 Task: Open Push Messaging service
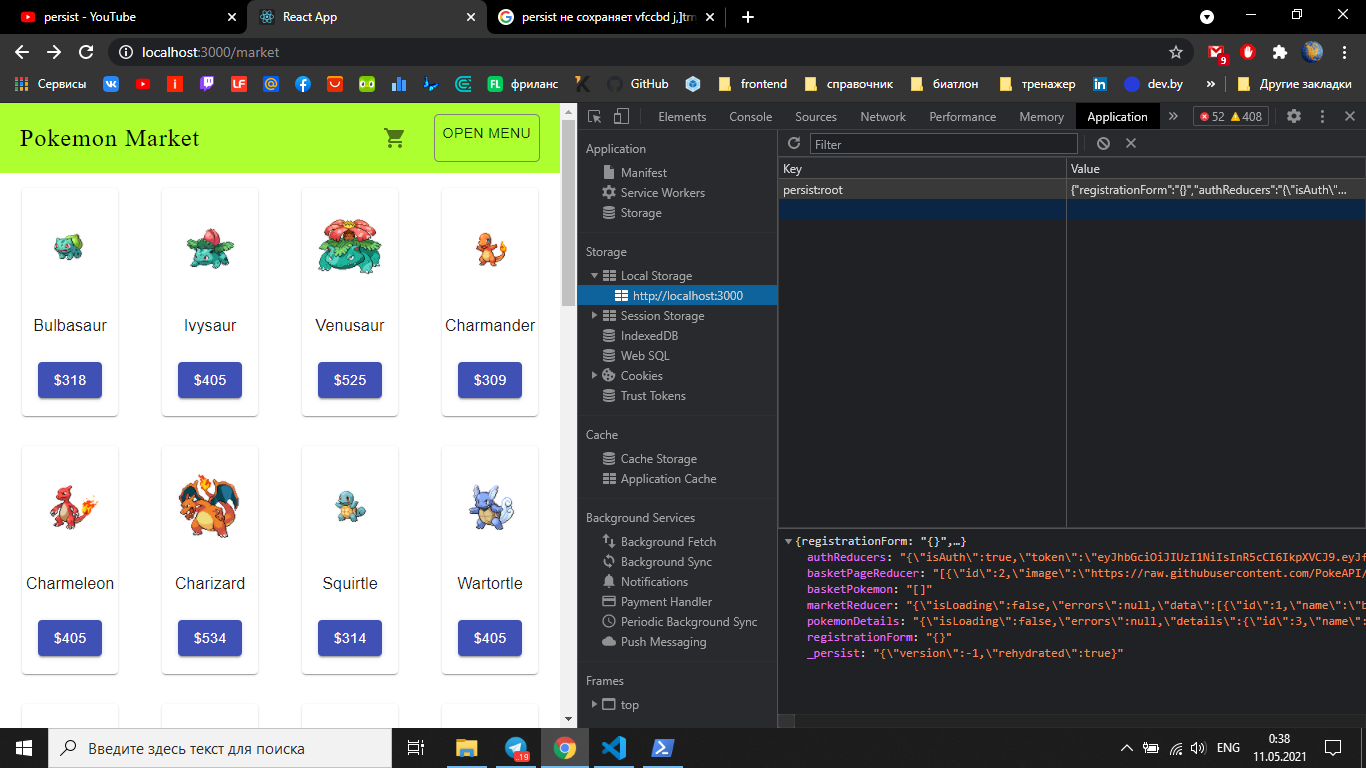(x=663, y=642)
